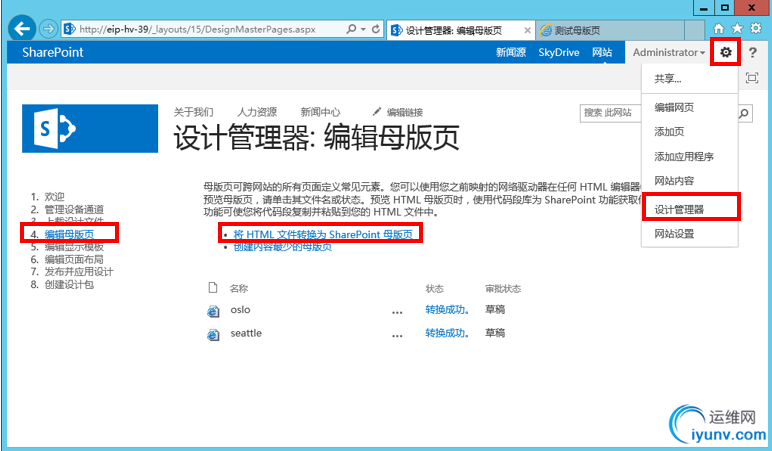The image size is (772, 451).
Task: Click the SharePoint site logo image
Action: pyautogui.click(x=90, y=128)
